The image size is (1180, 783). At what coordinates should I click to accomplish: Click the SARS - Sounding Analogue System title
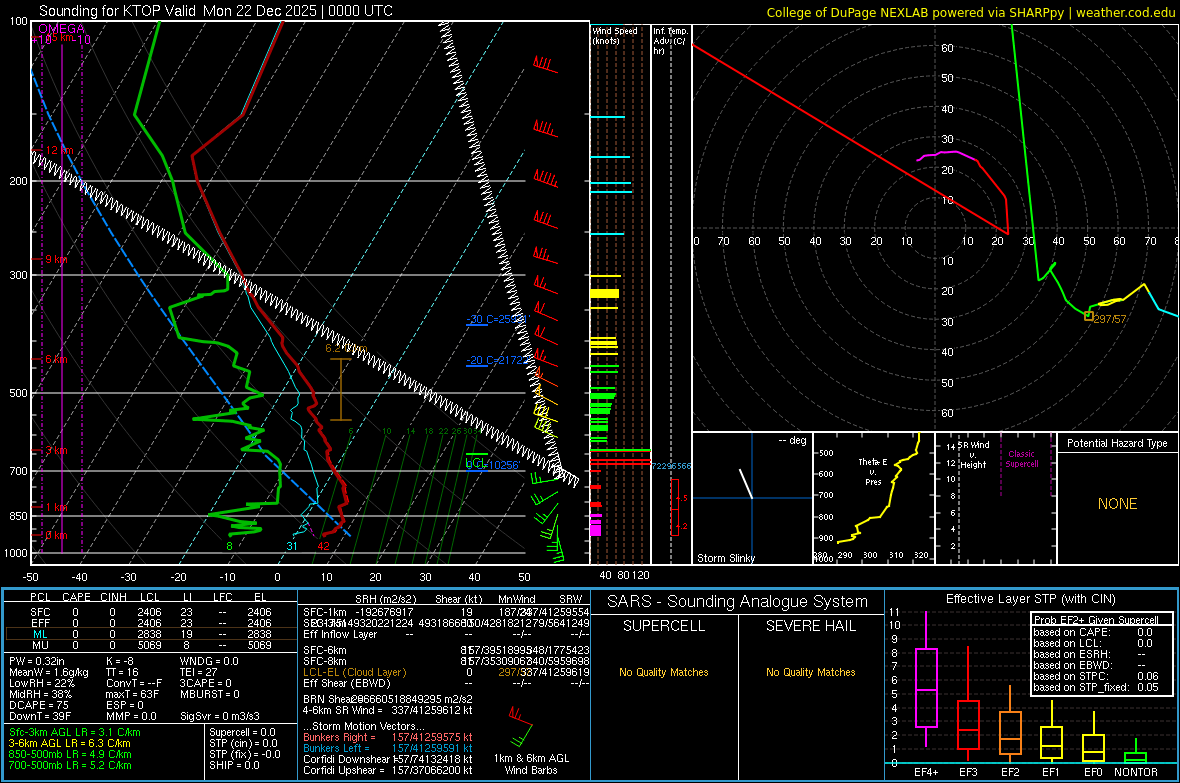coord(737,602)
